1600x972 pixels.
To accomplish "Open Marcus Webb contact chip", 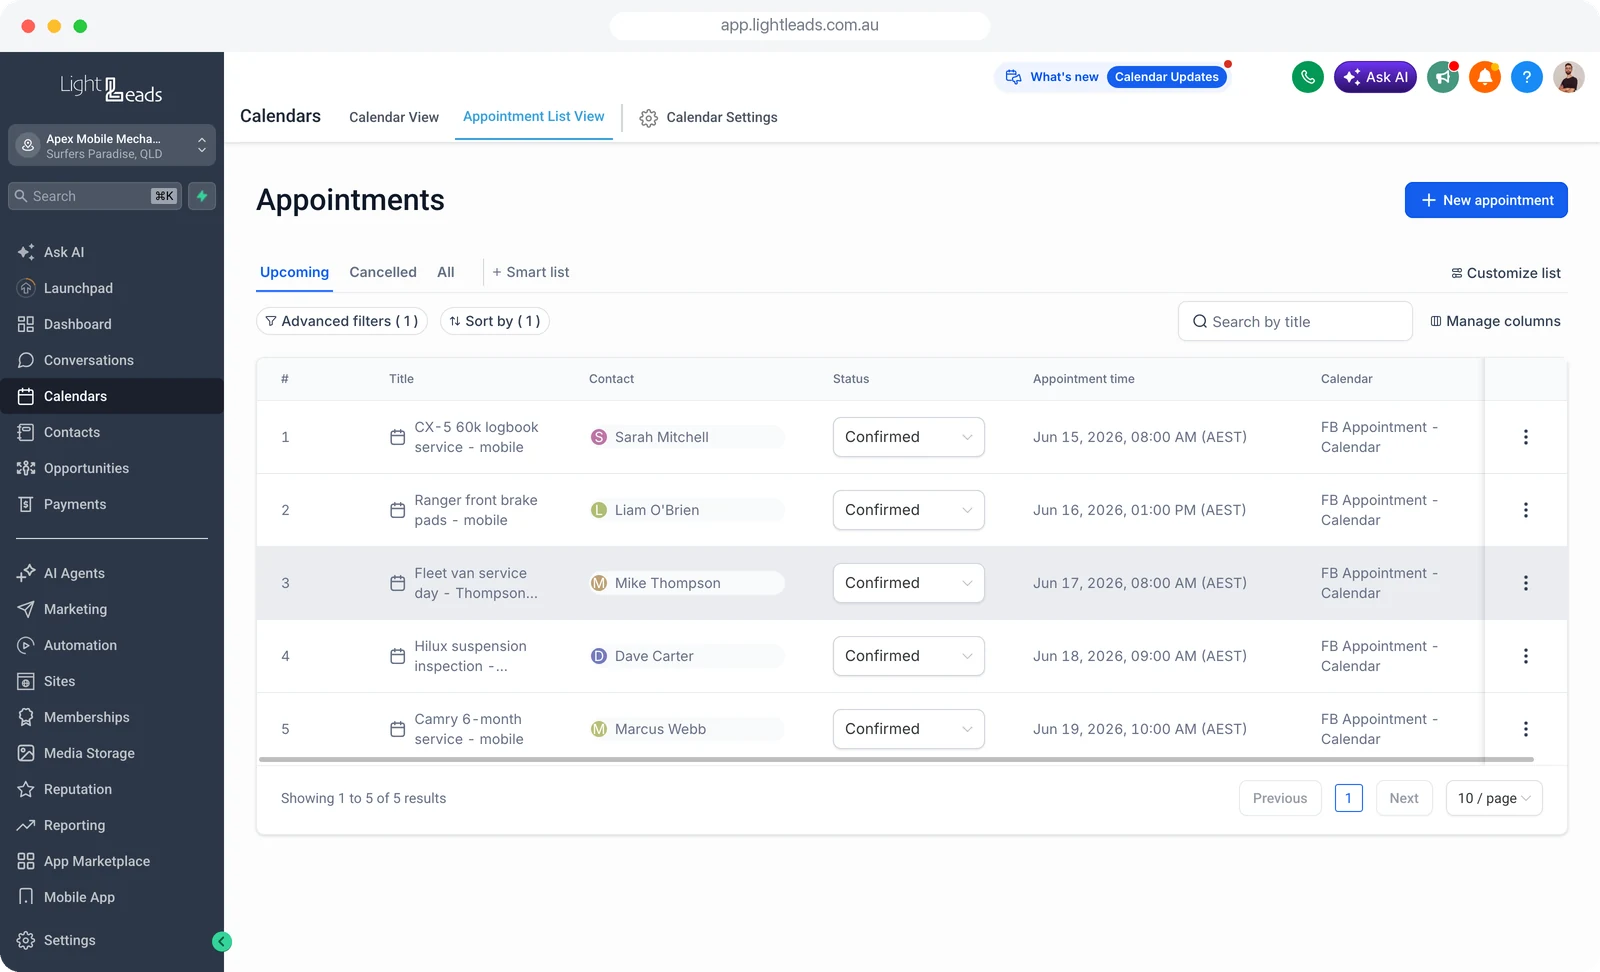I will pos(686,729).
